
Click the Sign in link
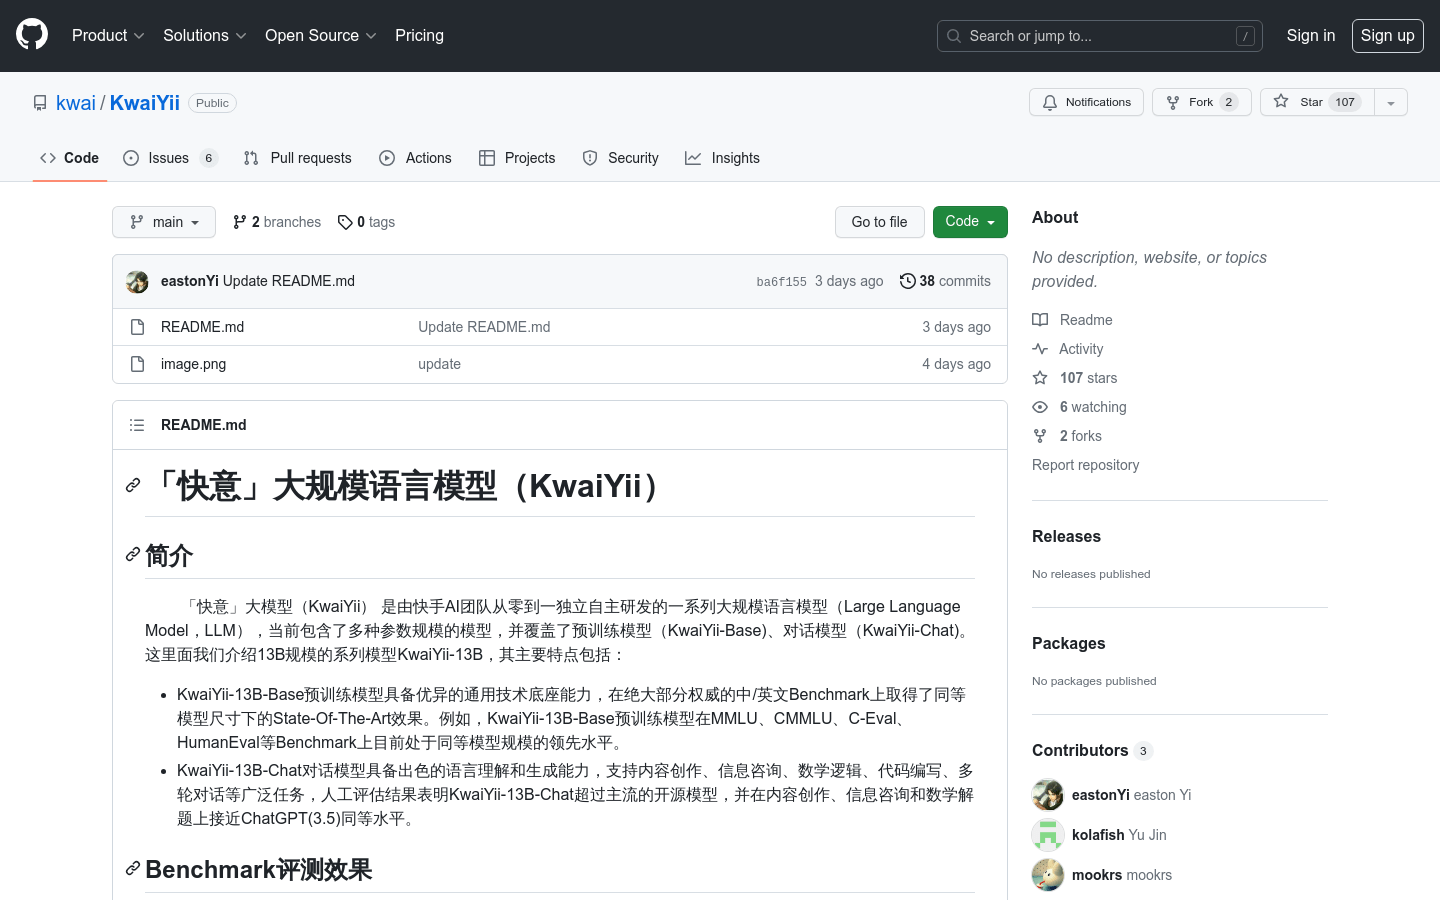click(x=1311, y=35)
